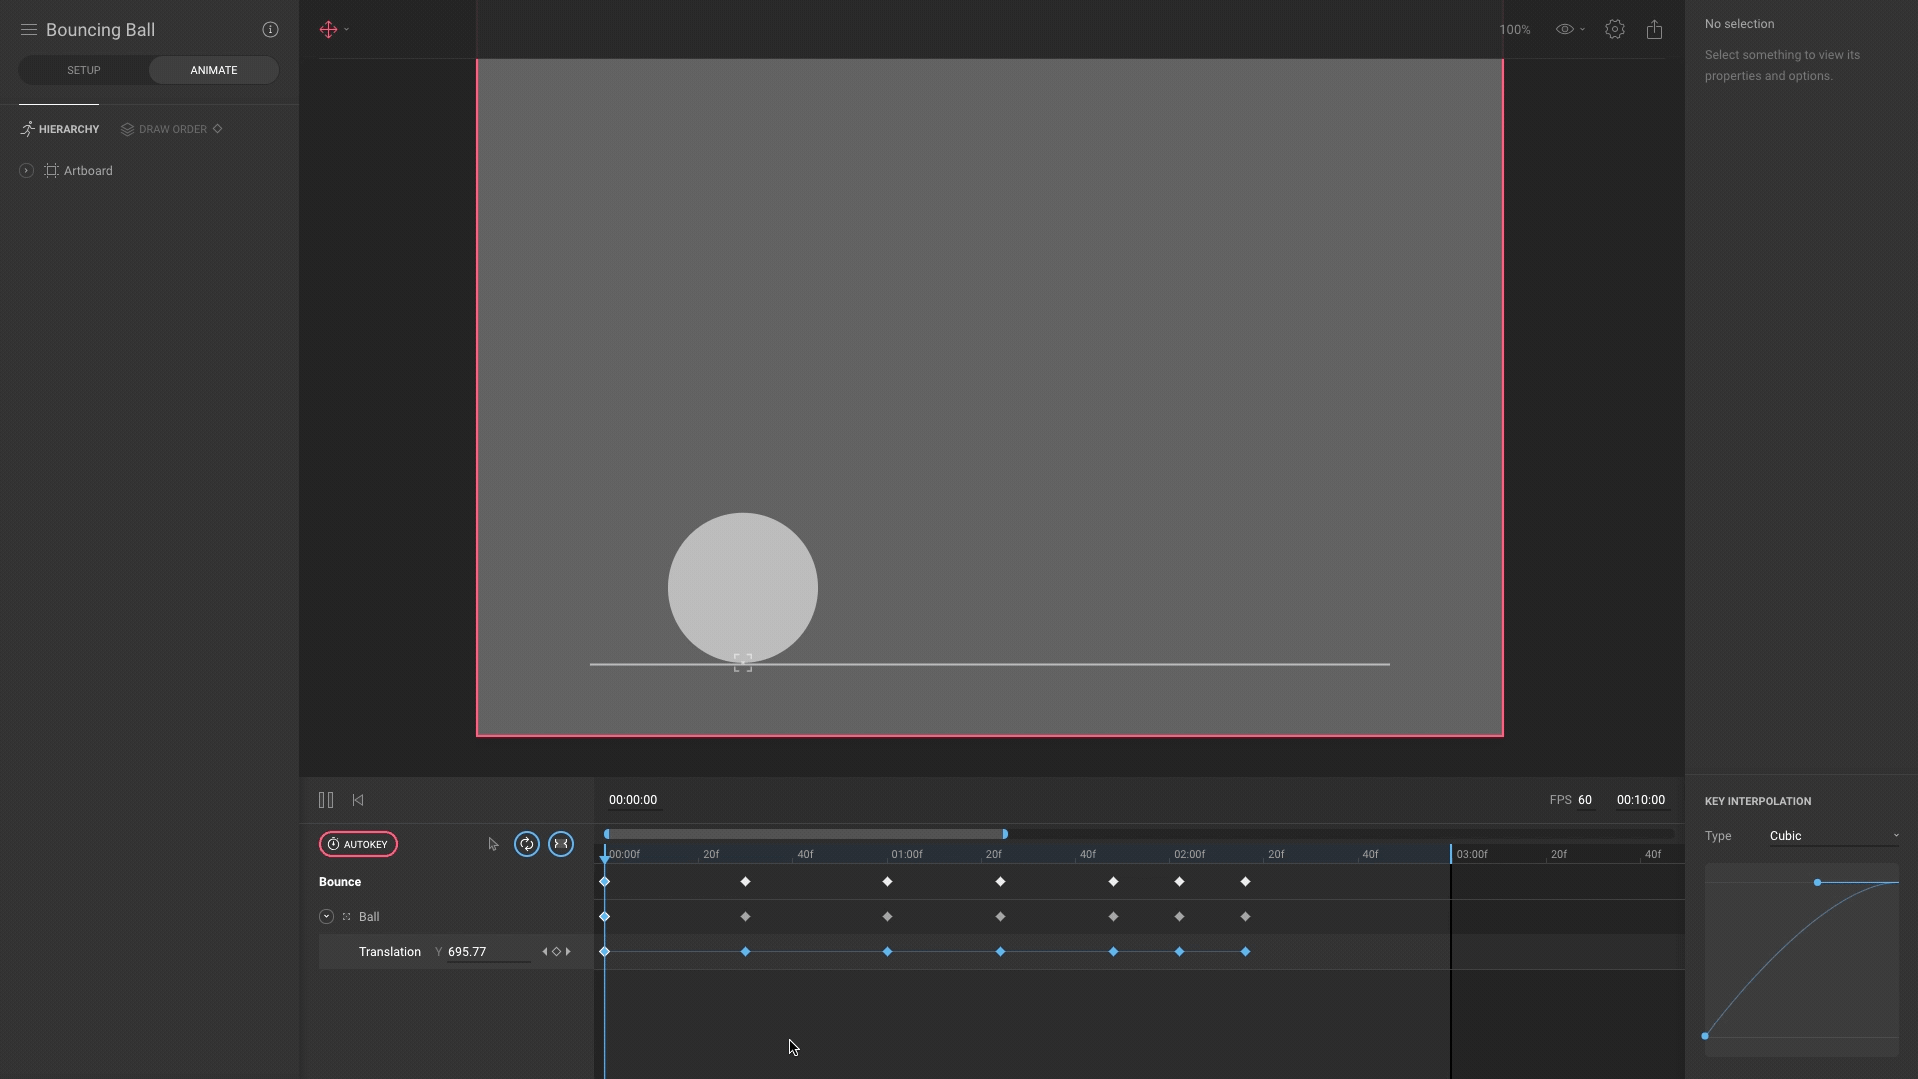Jump to start of animation

(358, 800)
